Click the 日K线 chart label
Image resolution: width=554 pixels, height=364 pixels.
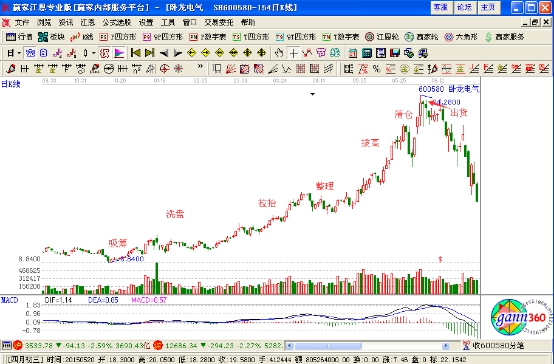click(x=11, y=84)
